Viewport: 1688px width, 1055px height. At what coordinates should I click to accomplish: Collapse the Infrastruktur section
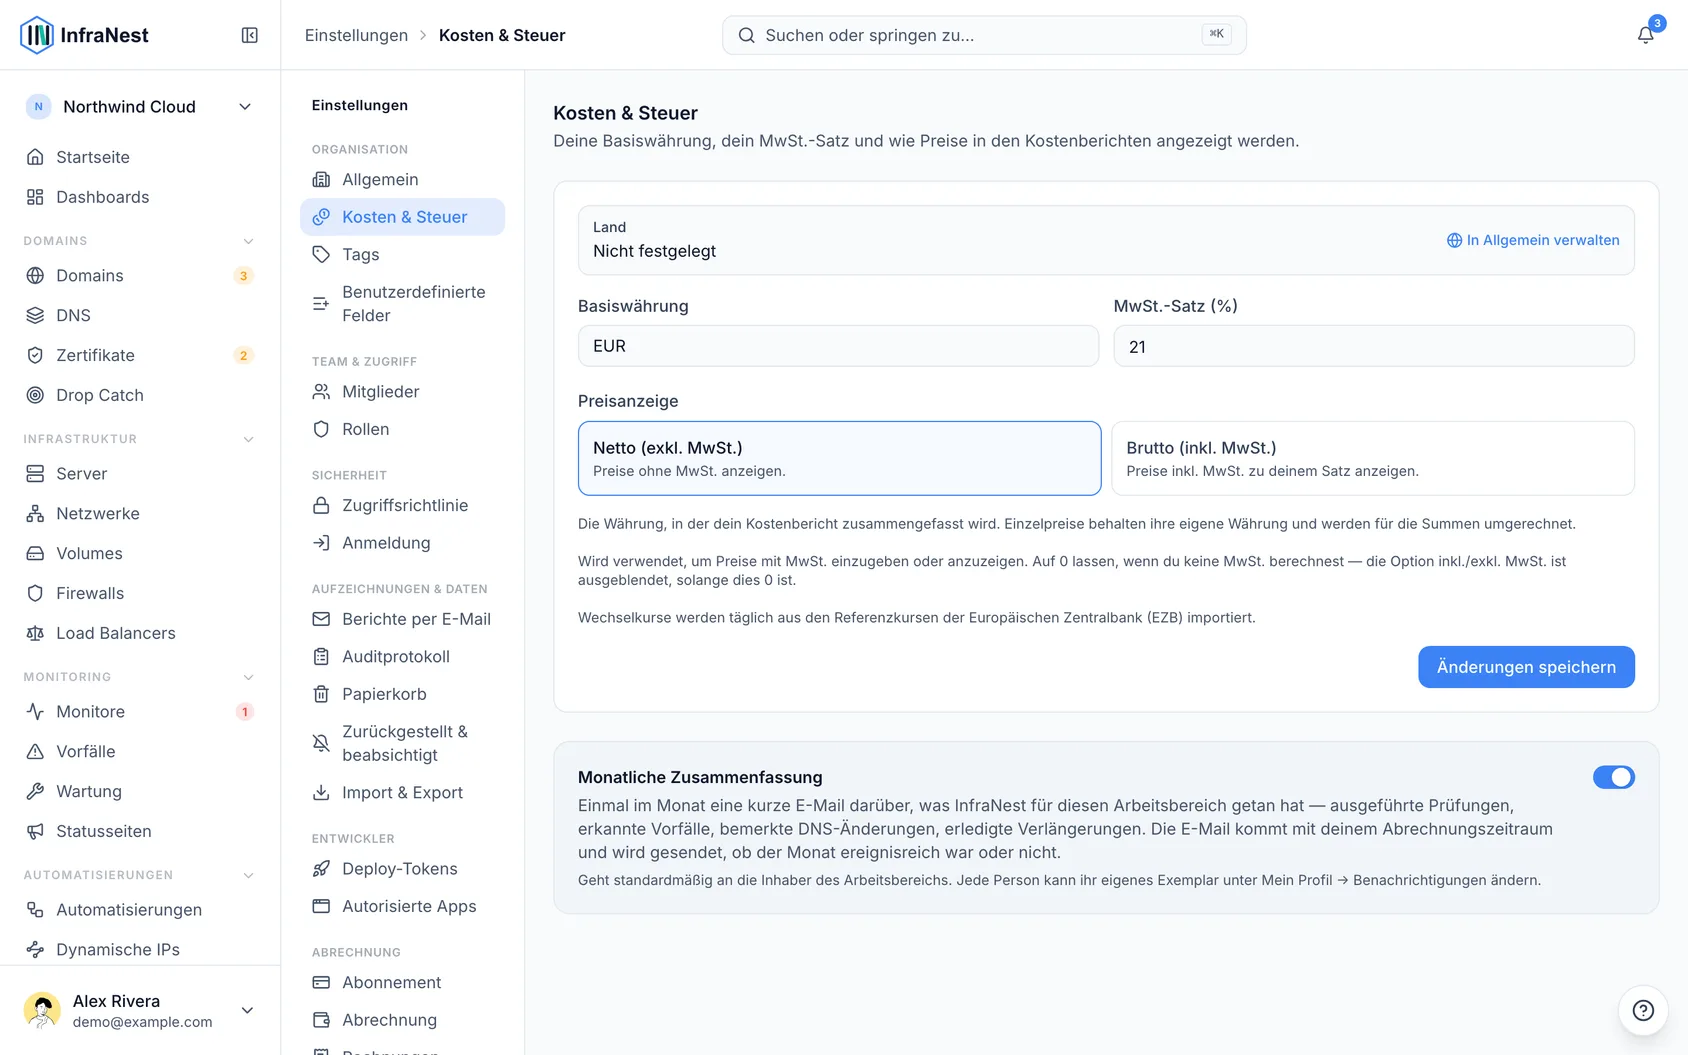pyautogui.click(x=248, y=439)
